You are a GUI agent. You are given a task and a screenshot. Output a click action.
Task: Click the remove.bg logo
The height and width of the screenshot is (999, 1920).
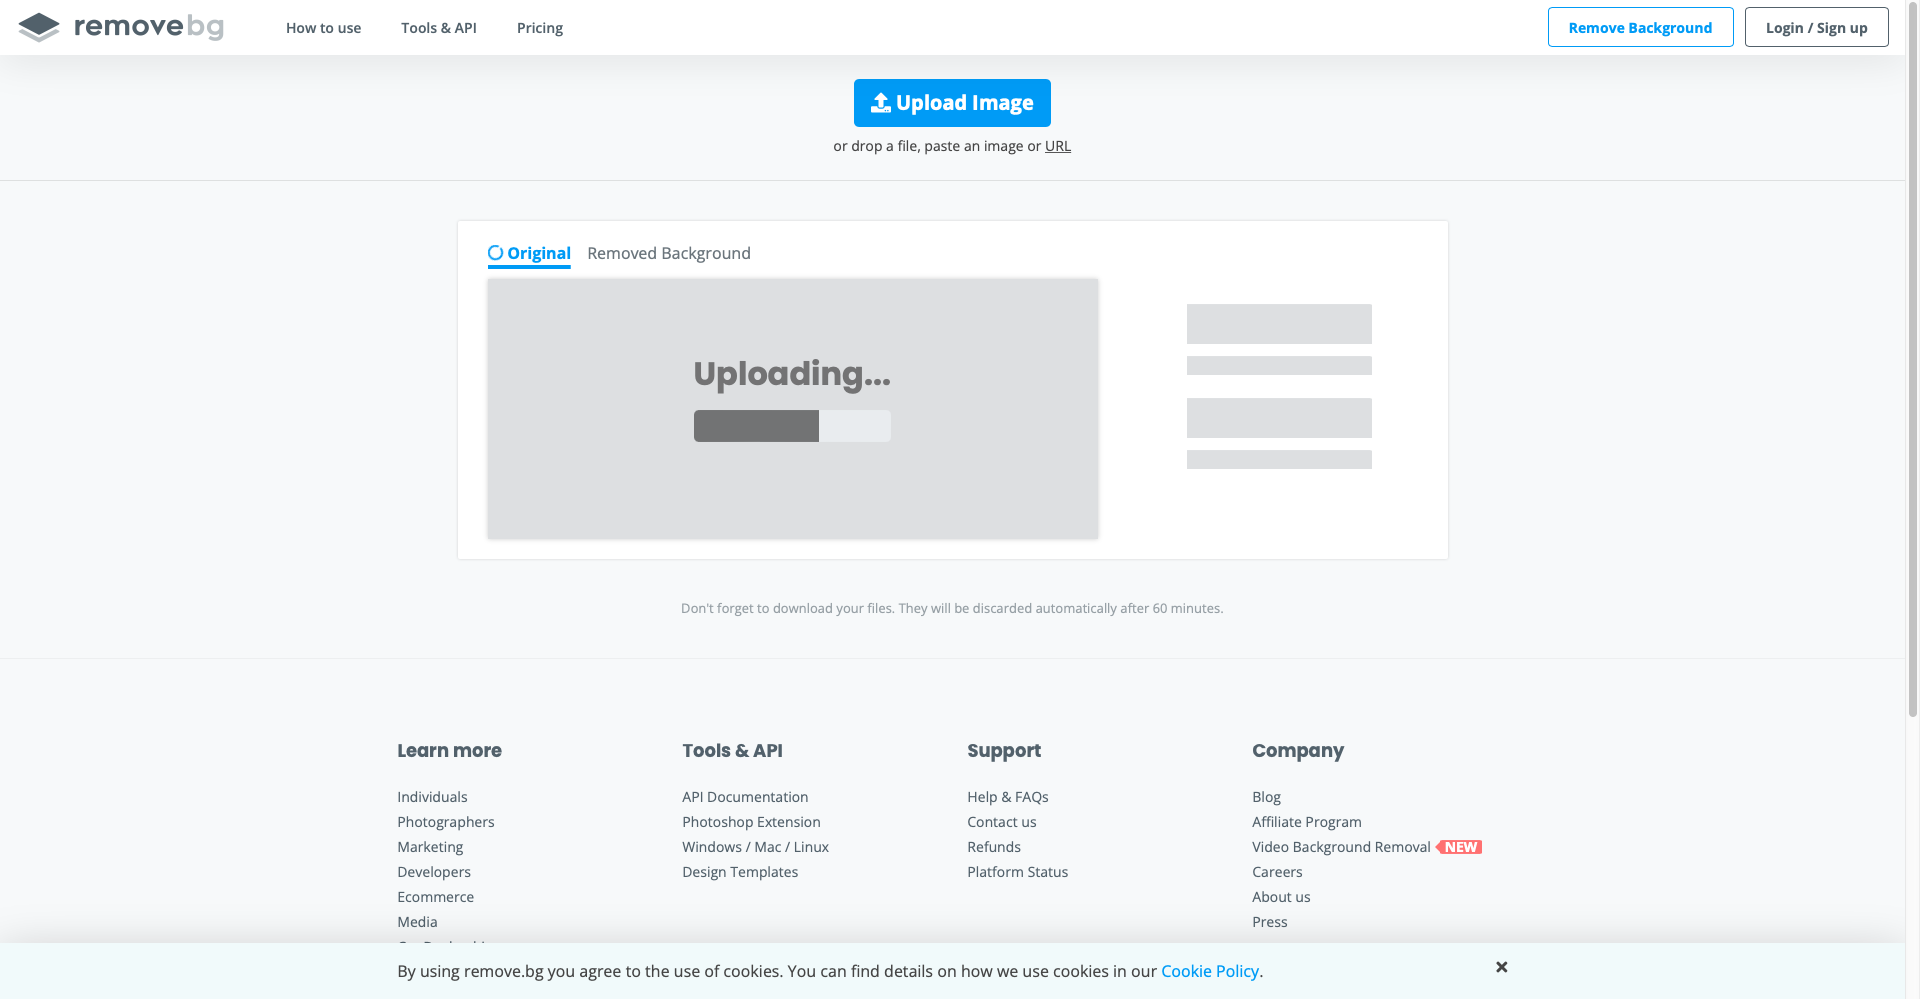click(x=121, y=27)
